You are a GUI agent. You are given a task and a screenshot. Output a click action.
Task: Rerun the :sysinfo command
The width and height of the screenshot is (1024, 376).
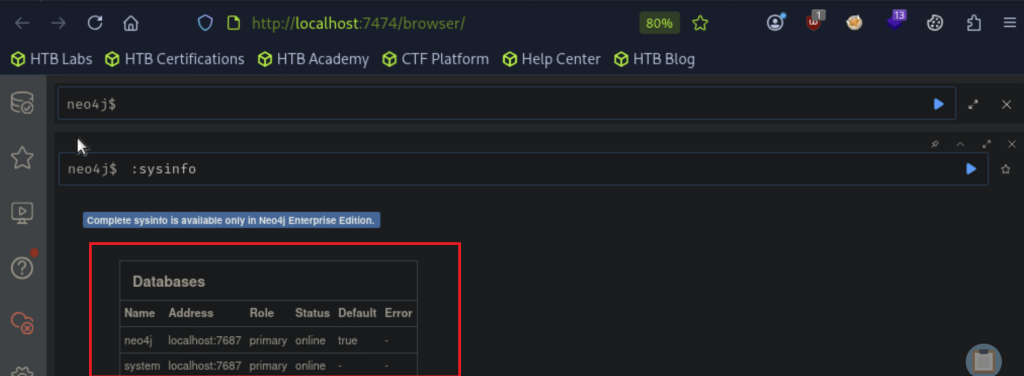coord(971,169)
